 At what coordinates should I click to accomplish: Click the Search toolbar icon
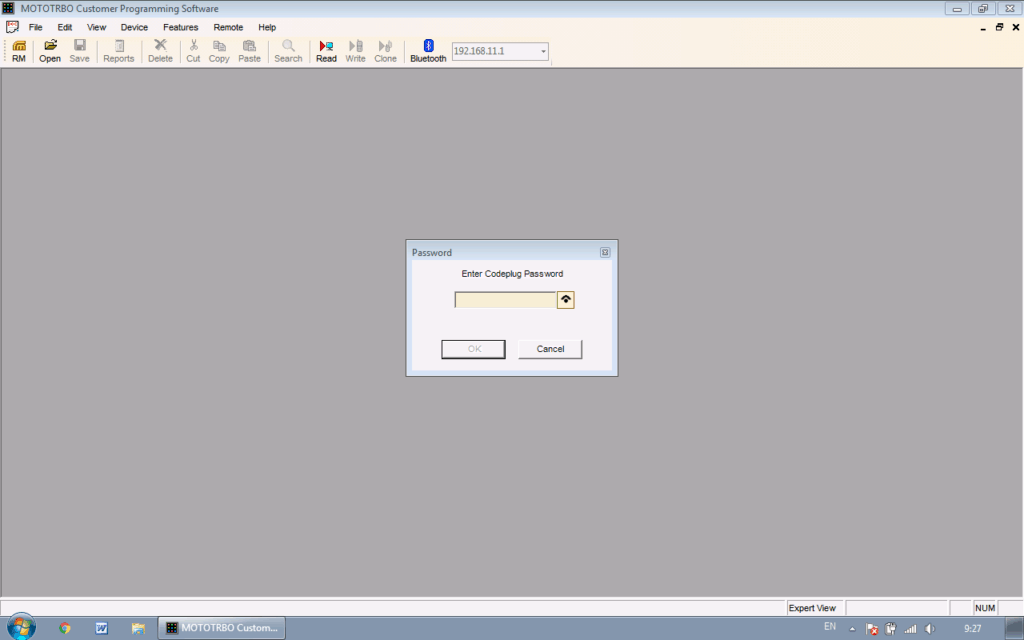[x=288, y=51]
